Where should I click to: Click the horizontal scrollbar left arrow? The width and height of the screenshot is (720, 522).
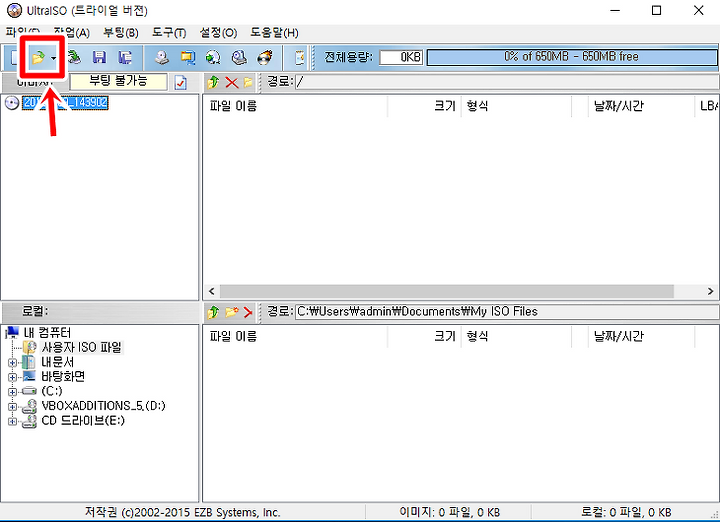211,291
